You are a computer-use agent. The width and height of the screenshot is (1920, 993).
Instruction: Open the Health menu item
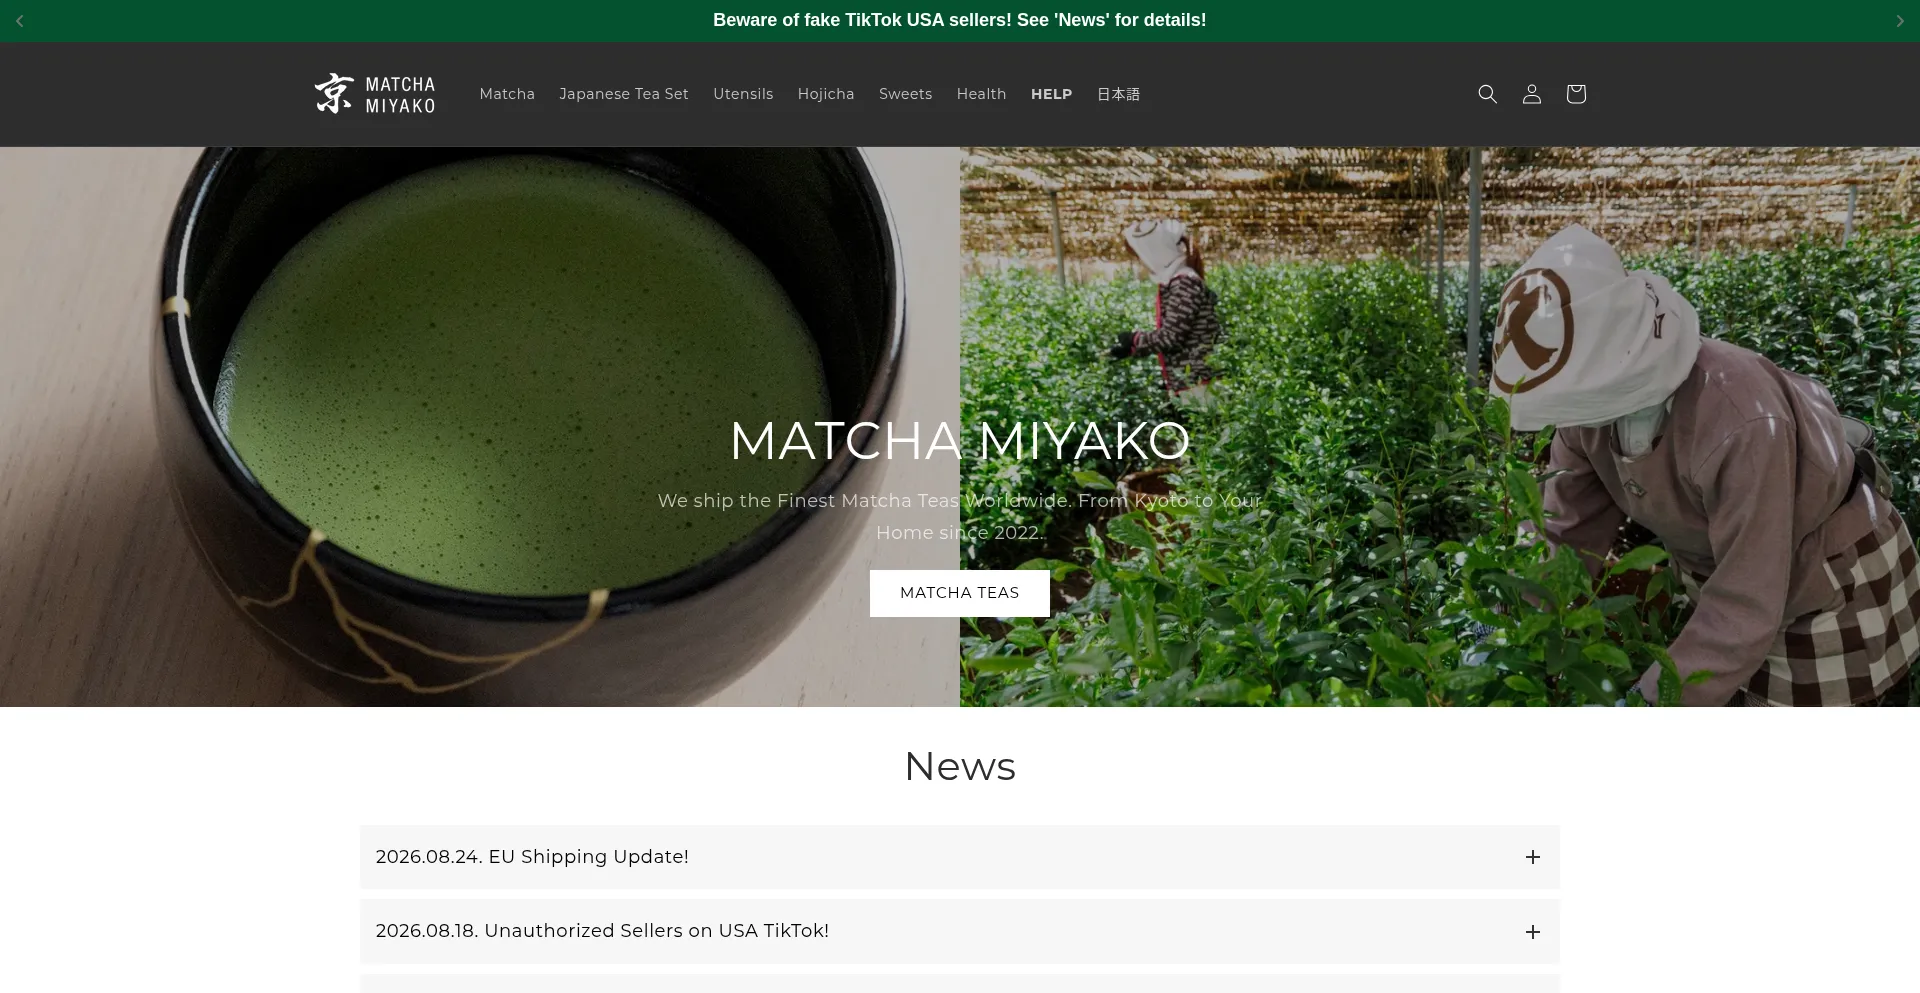(981, 94)
